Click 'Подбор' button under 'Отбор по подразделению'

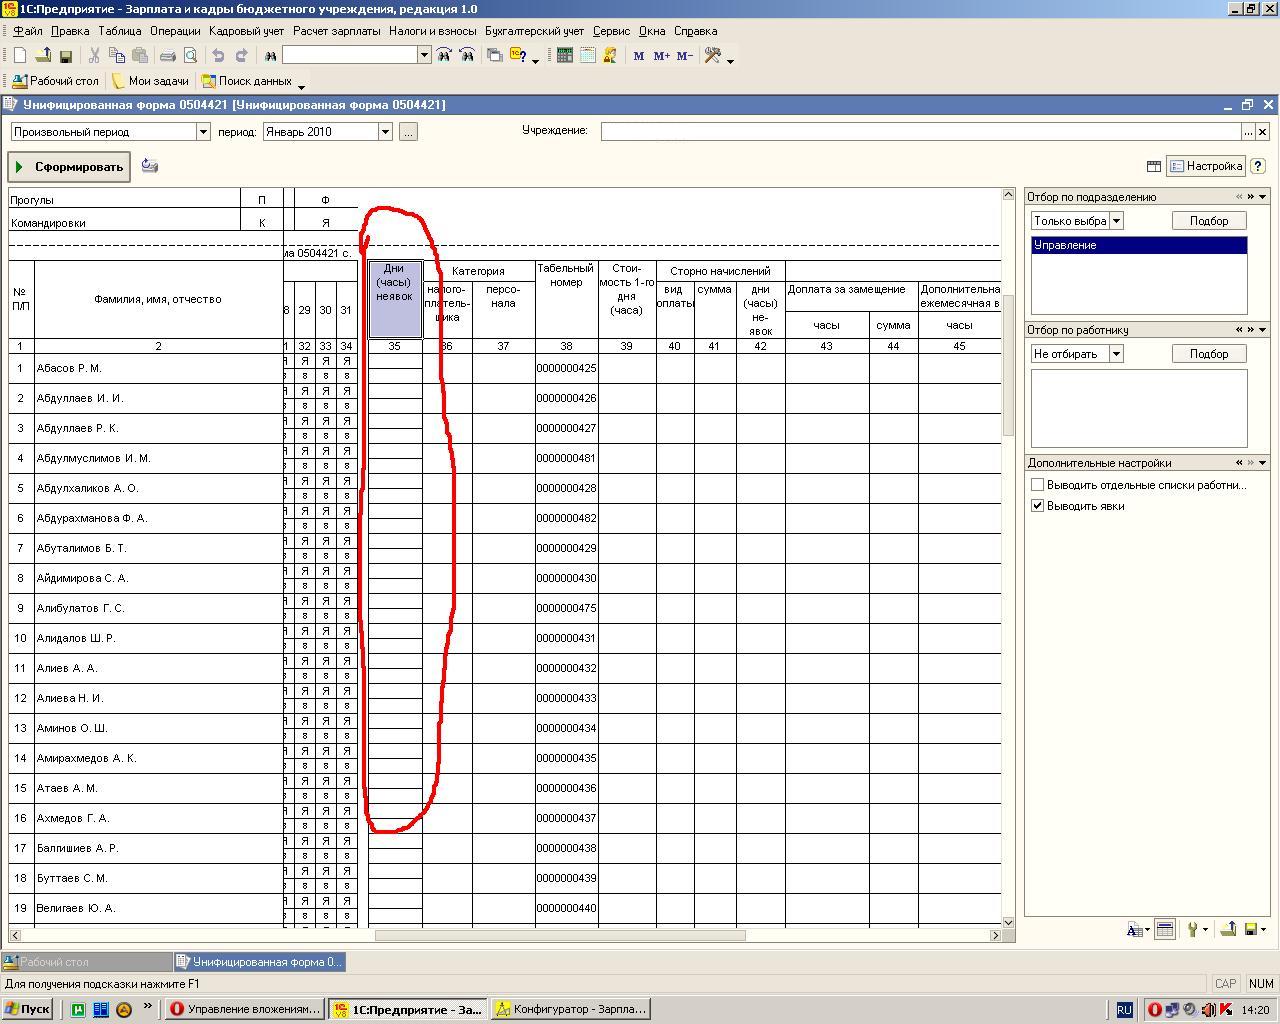pyautogui.click(x=1208, y=221)
